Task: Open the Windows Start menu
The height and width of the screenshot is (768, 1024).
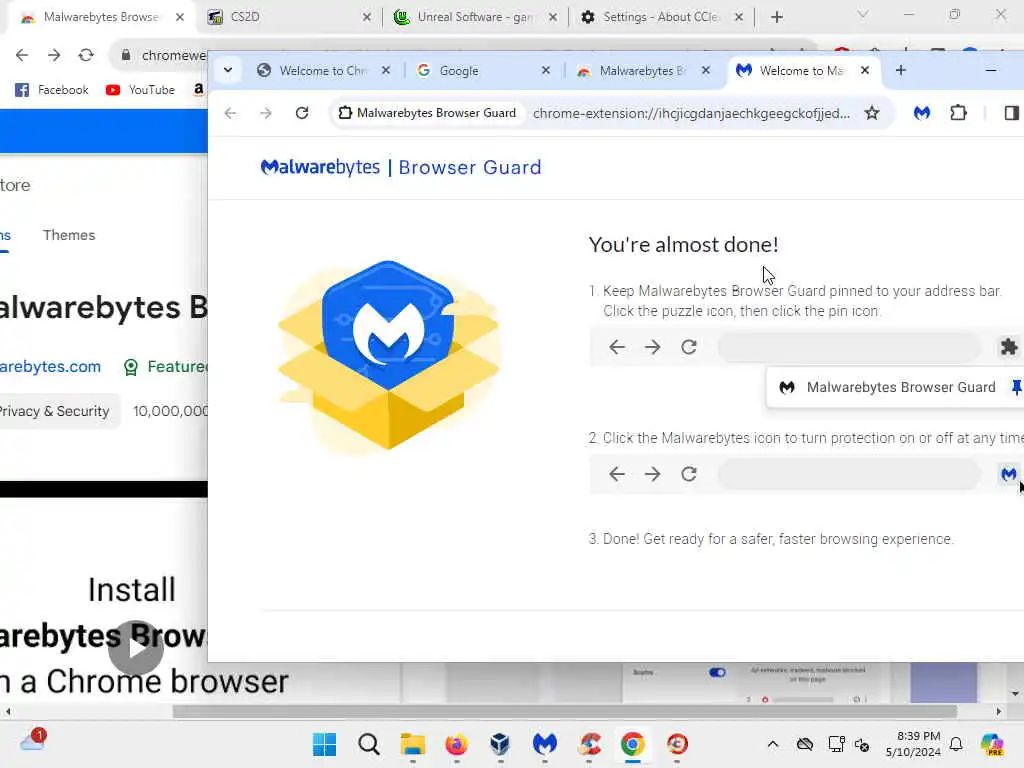Action: point(325,744)
